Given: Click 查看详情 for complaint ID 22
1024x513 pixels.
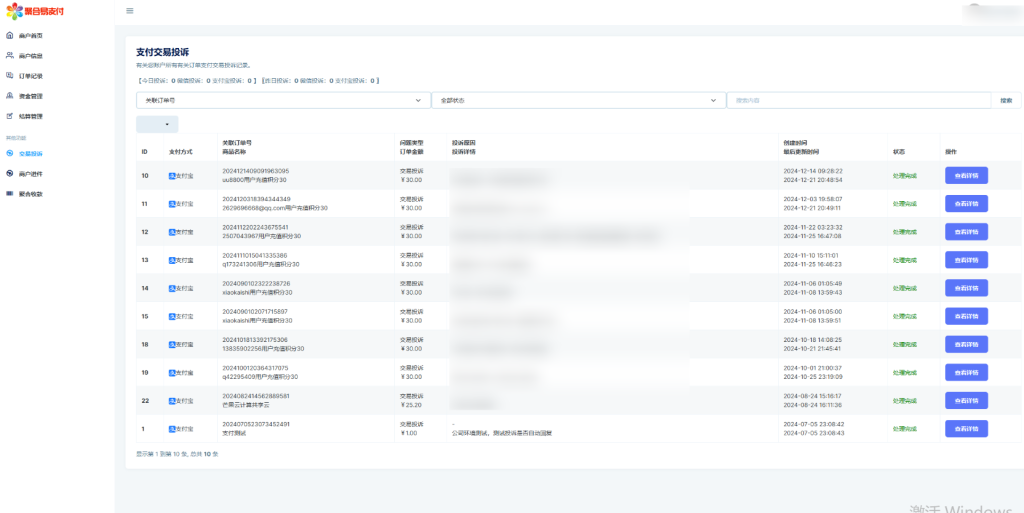Looking at the screenshot, I should click(x=966, y=400).
